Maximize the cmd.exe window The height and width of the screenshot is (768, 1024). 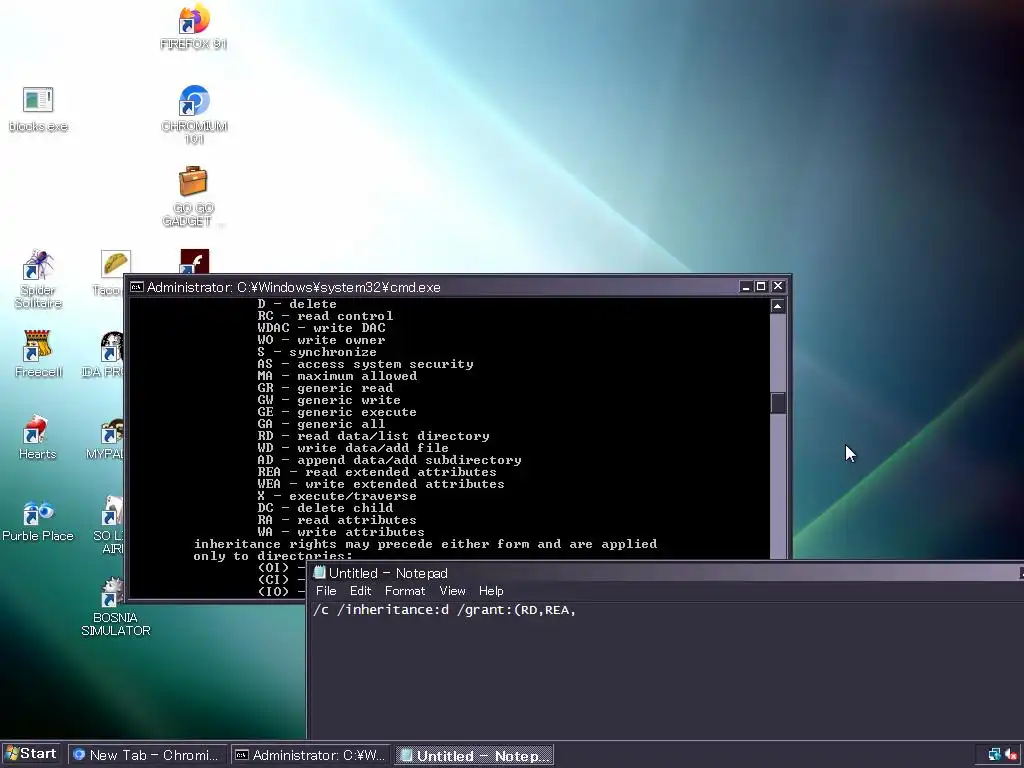tap(761, 287)
